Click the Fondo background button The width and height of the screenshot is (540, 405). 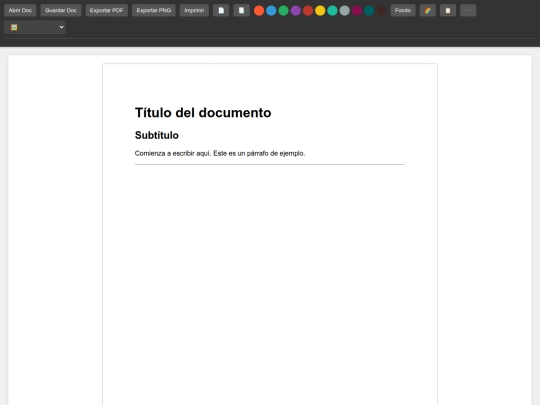coord(403,10)
